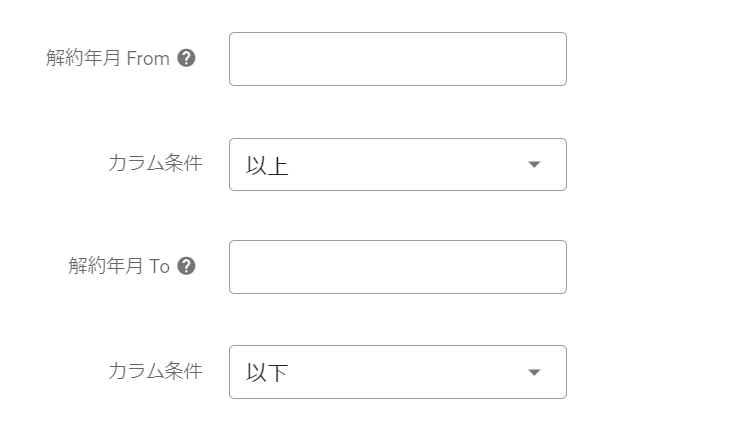Screen dimensions: 749x426
Task: Click the 解約年月 From label text
Action: pos(107,58)
